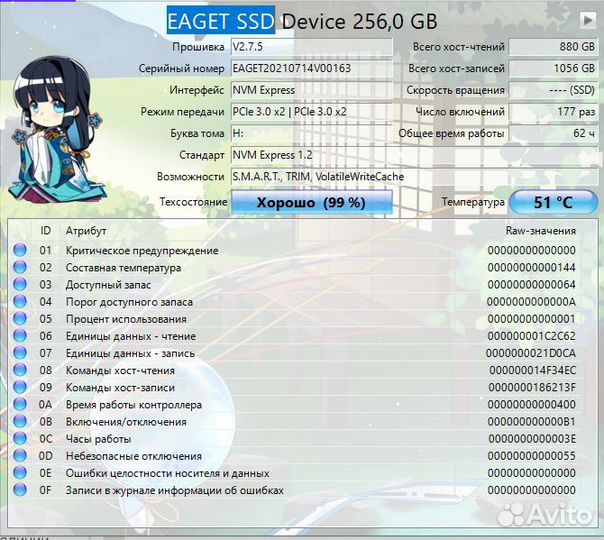Click status orb for Критическое предупреждение row
604x540 pixels.
(20, 250)
